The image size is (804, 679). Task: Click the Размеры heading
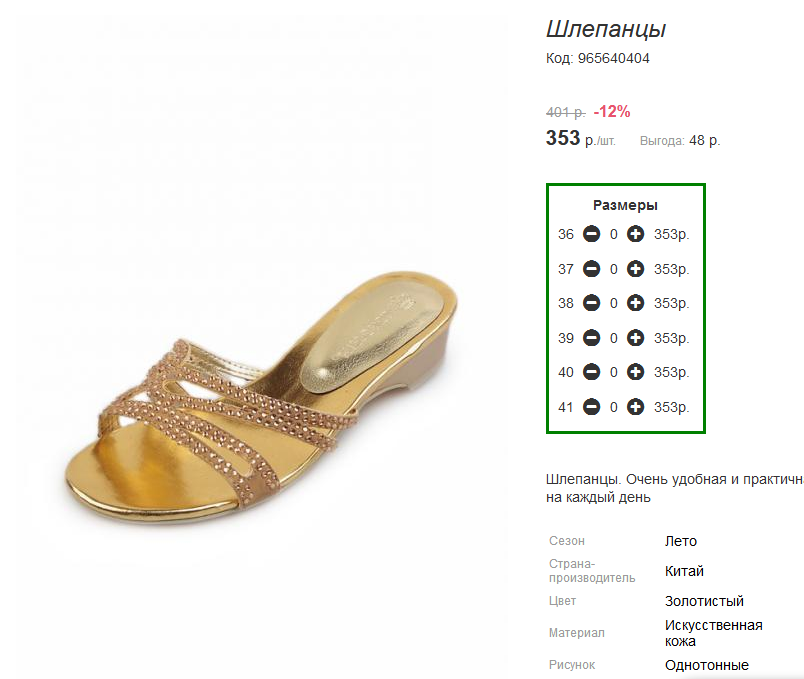tap(625, 205)
